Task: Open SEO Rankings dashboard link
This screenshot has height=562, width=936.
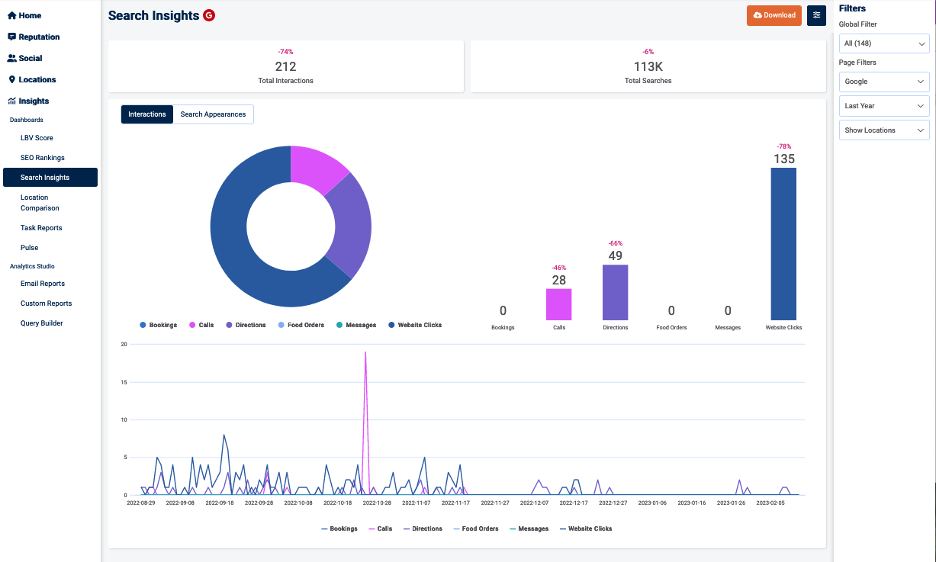Action: click(42, 157)
